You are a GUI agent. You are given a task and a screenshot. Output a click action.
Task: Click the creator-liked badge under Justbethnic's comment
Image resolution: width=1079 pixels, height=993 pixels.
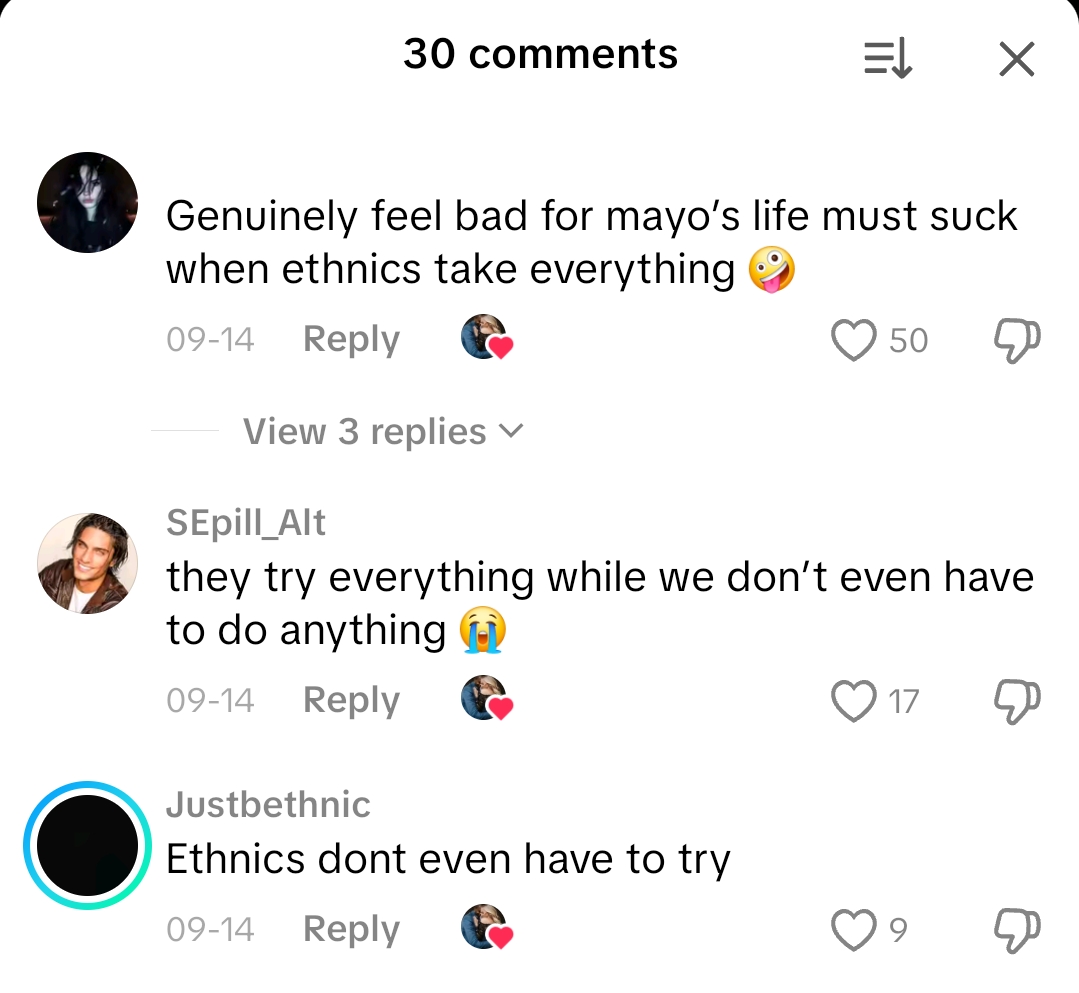coord(486,929)
